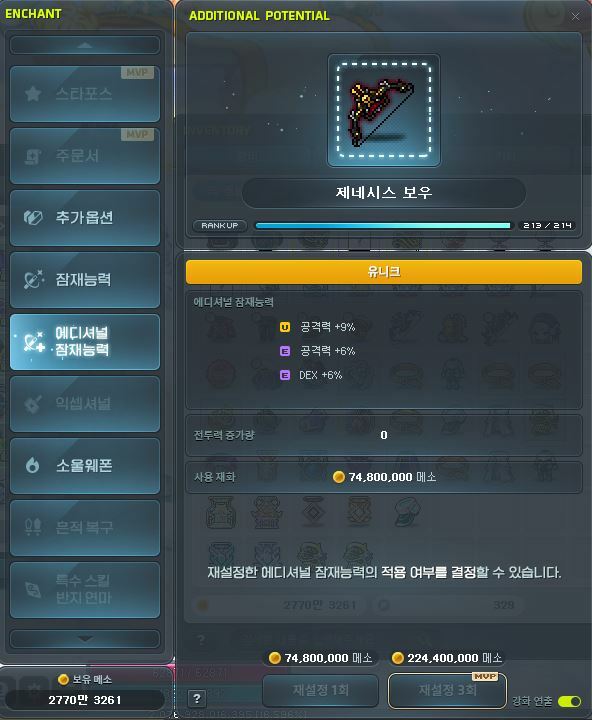Screen dimensions: 592x720
Task: Click the 소울웨폰 flame icon
Action: [x=33, y=465]
